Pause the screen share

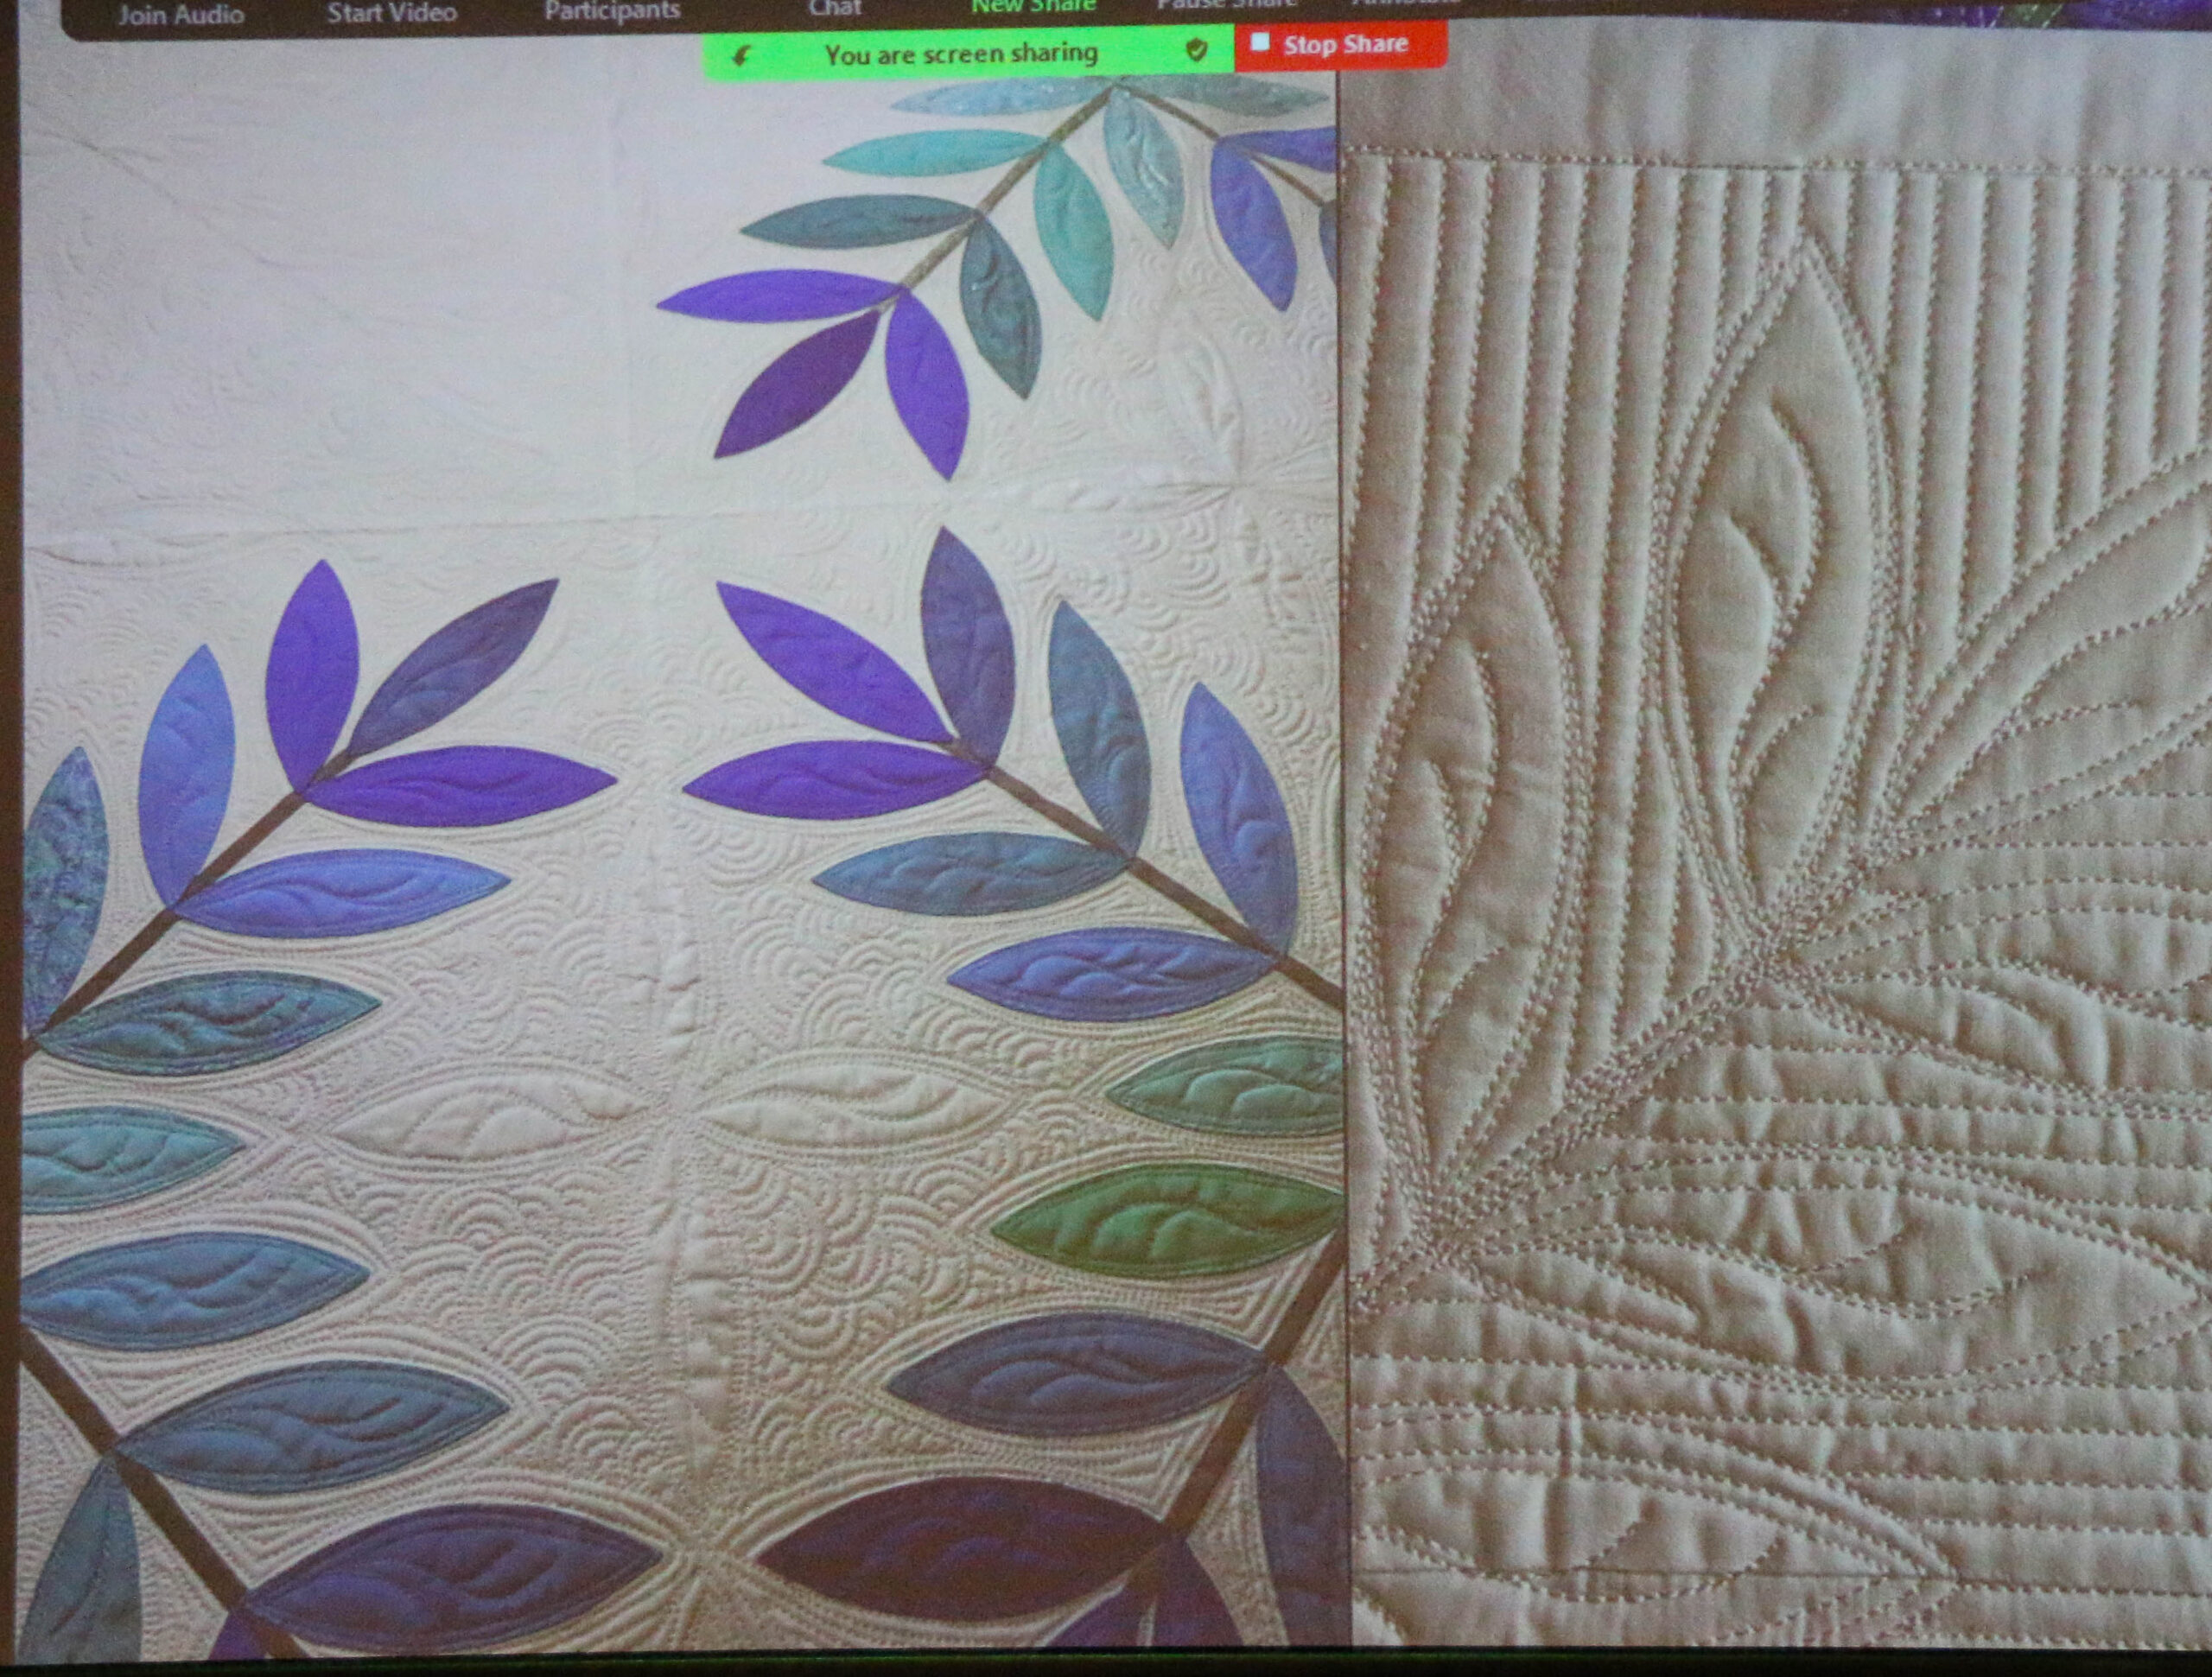[x=1225, y=5]
